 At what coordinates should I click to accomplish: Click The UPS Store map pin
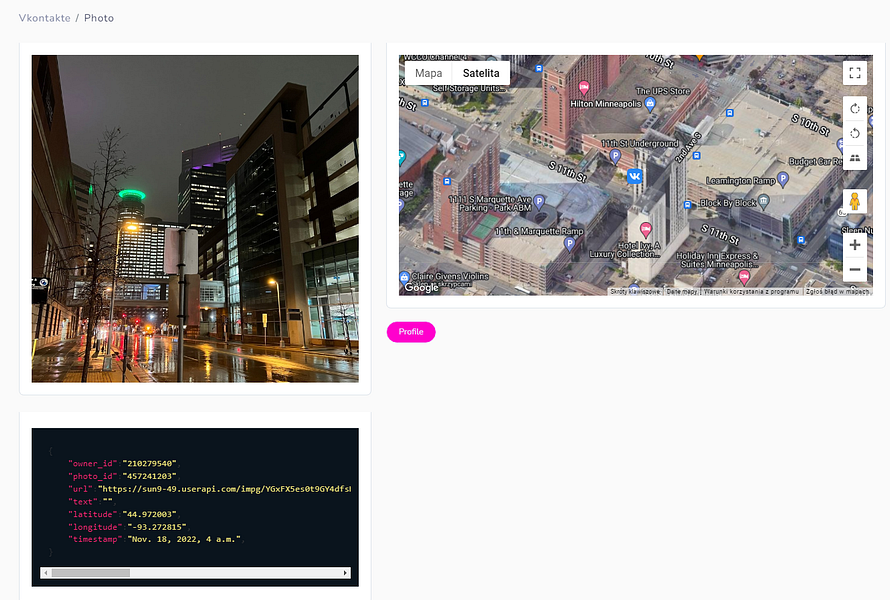pos(650,104)
